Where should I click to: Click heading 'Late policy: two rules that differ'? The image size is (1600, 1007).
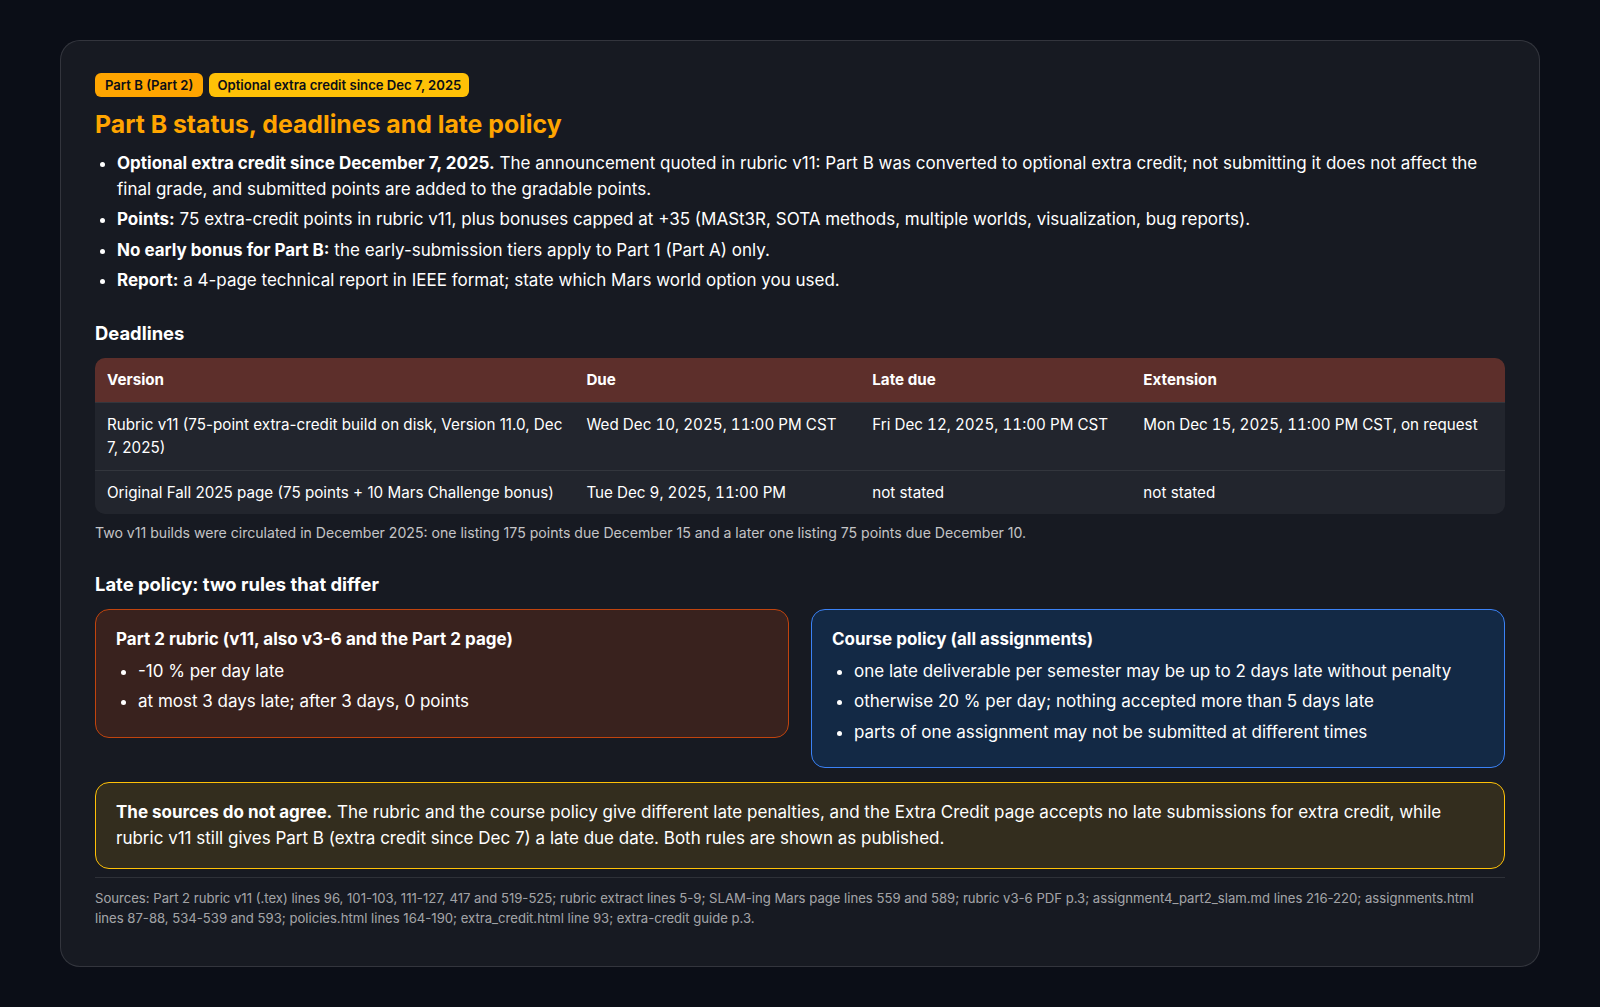click(237, 584)
